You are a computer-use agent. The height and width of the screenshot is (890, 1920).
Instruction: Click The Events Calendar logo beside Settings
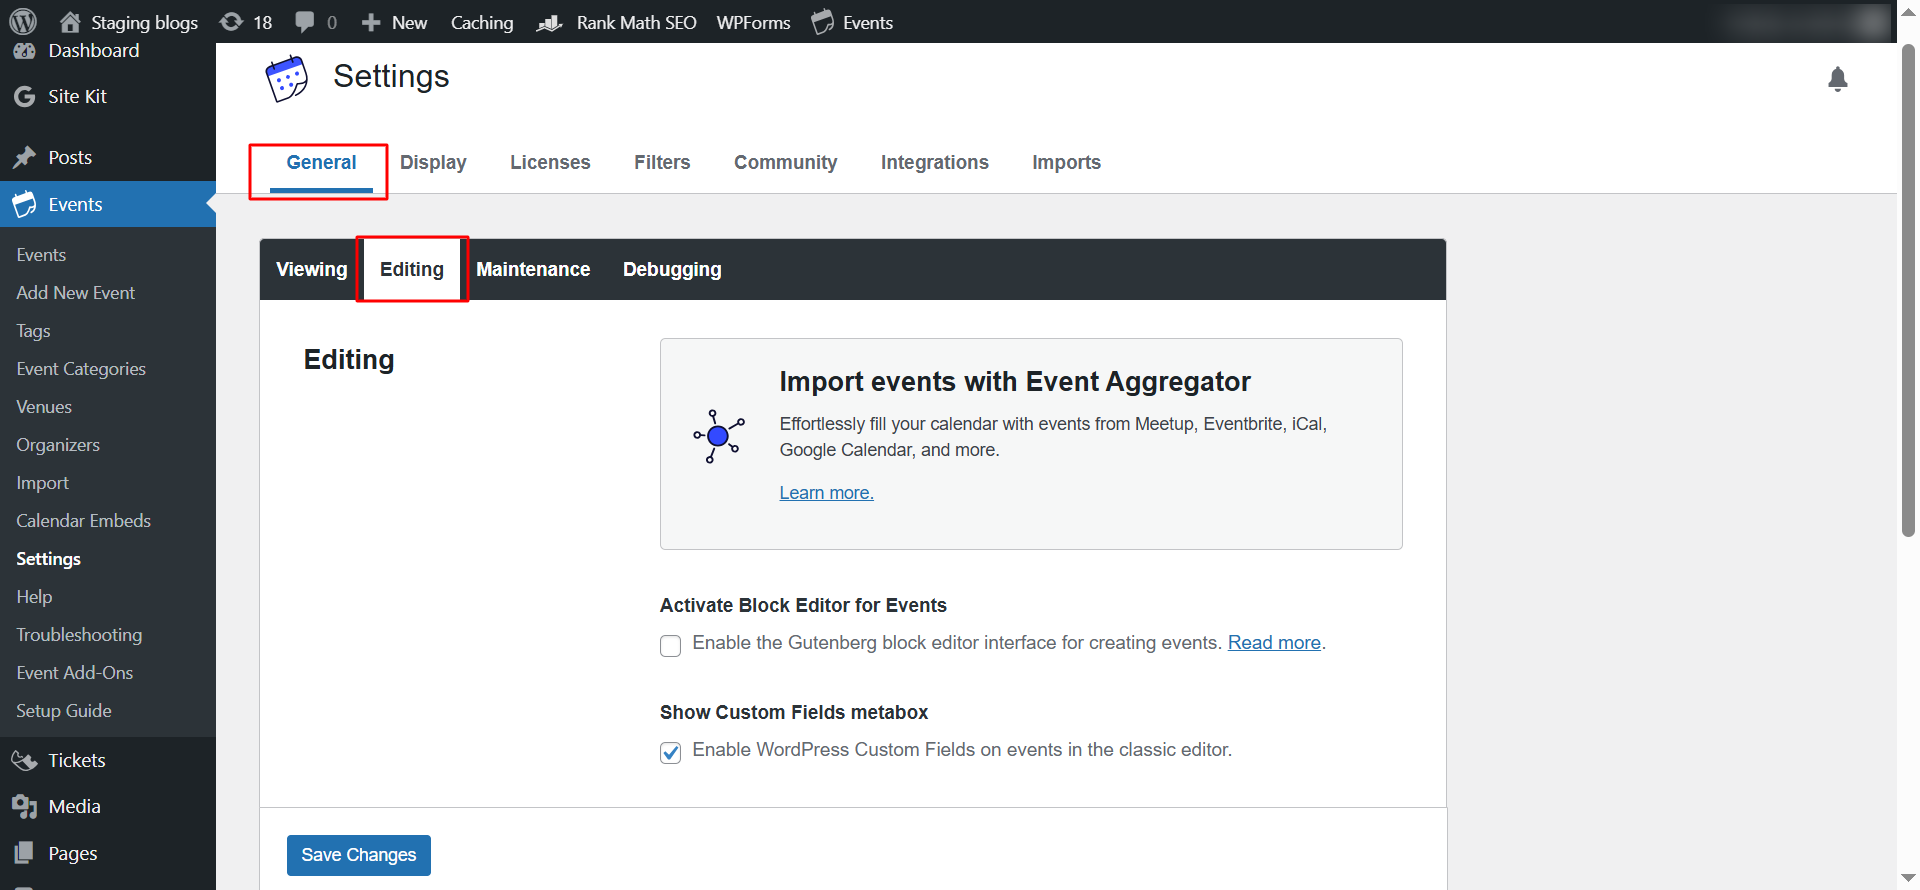coord(287,78)
